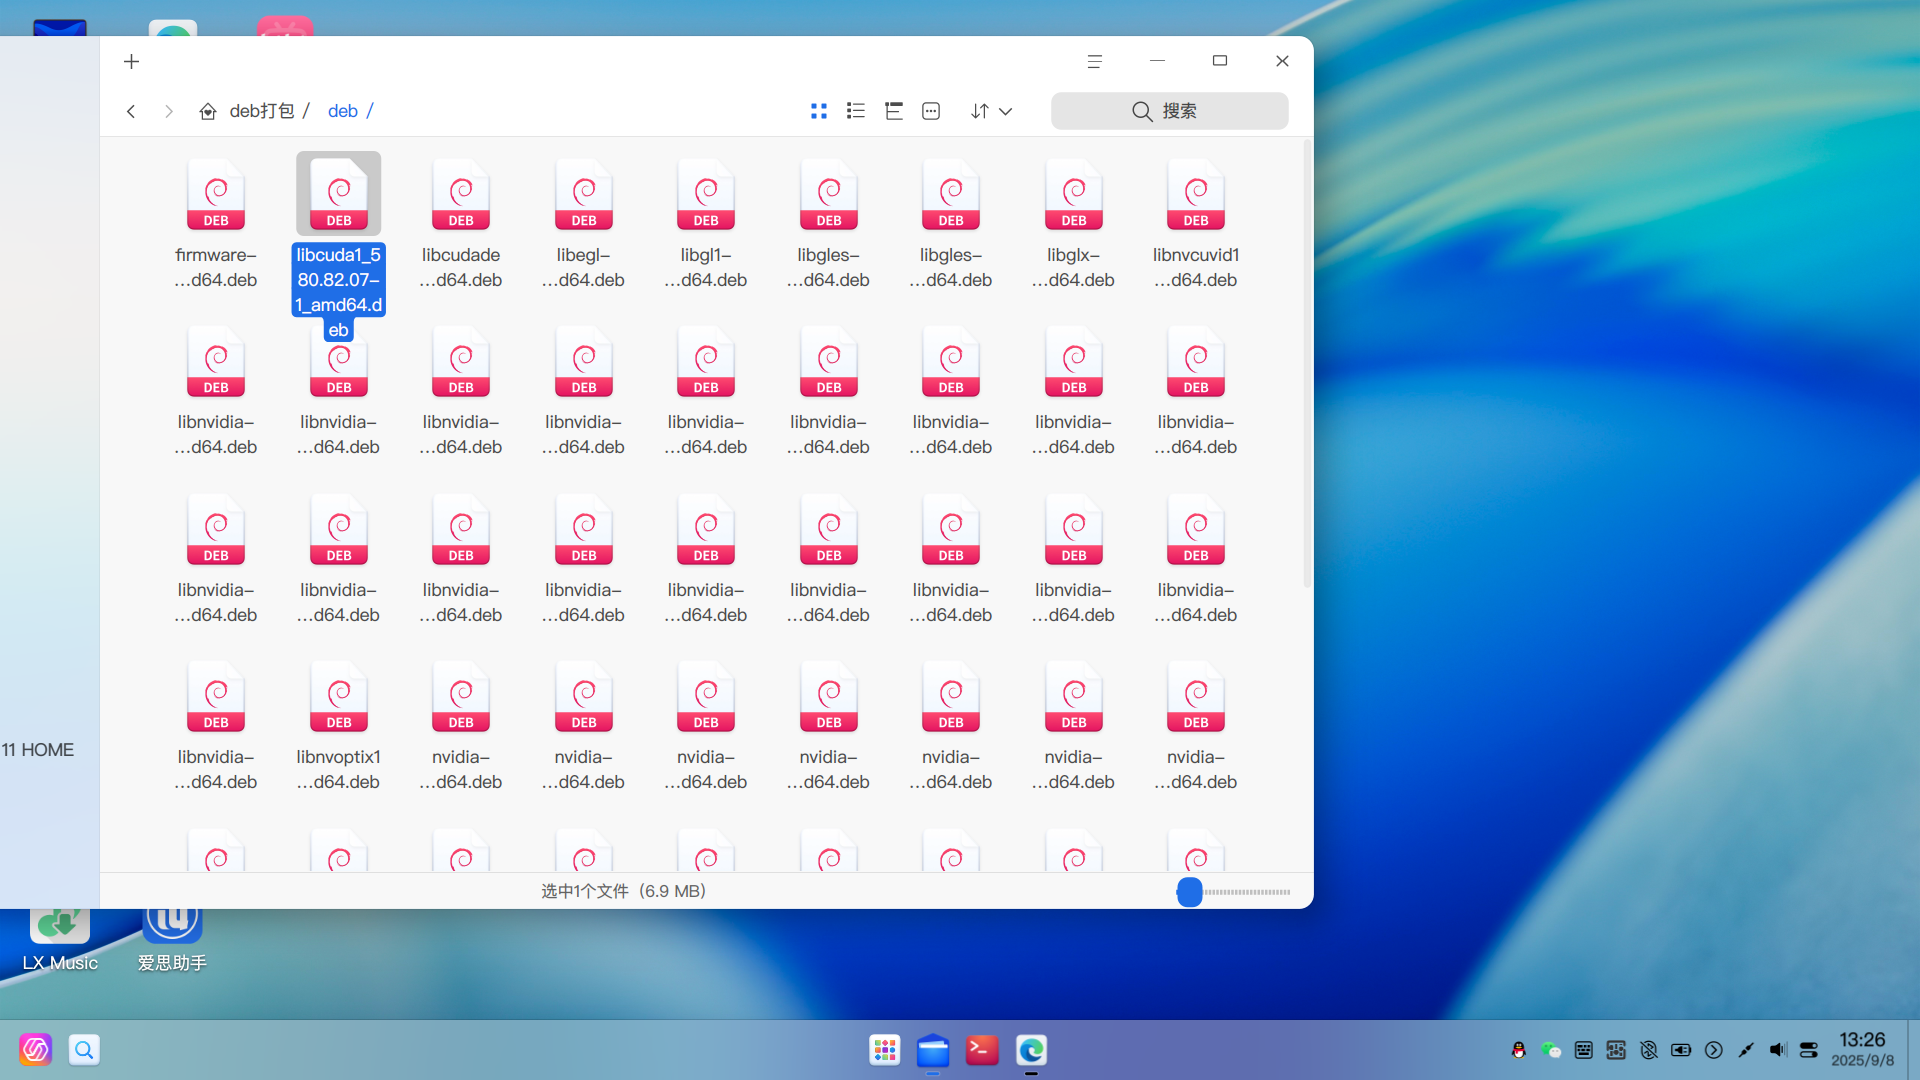Open the clock showing 13:26
The image size is (1920, 1080).
pos(1862,1050)
